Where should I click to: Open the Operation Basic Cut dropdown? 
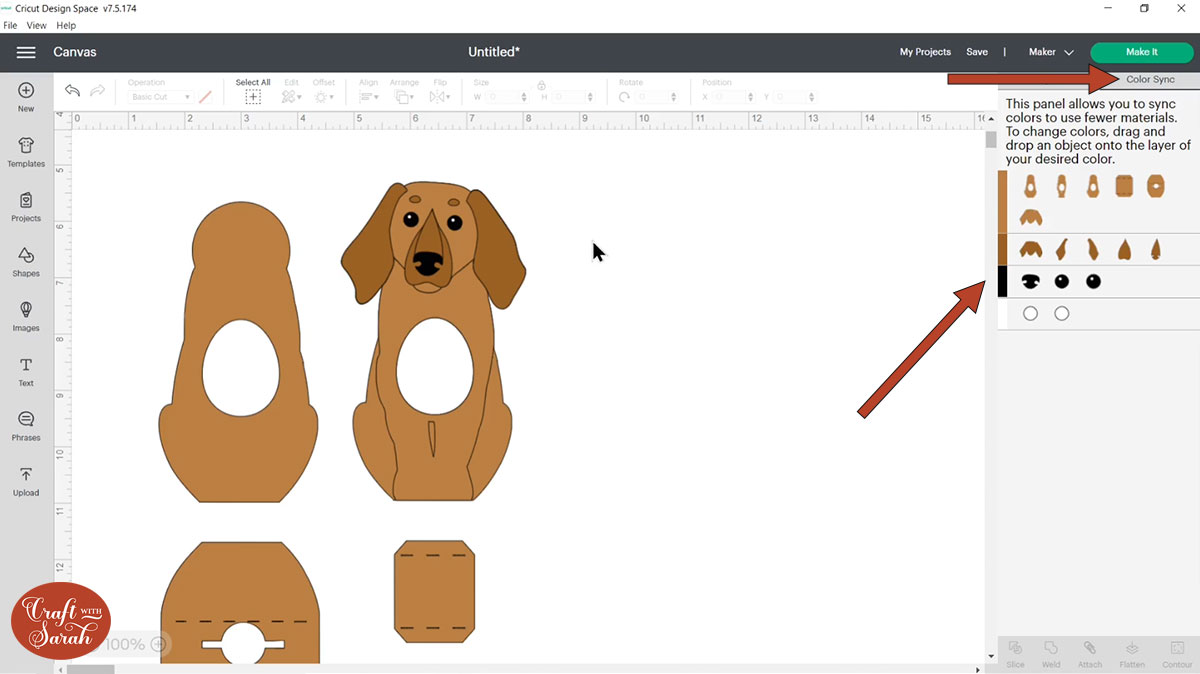pos(162,97)
